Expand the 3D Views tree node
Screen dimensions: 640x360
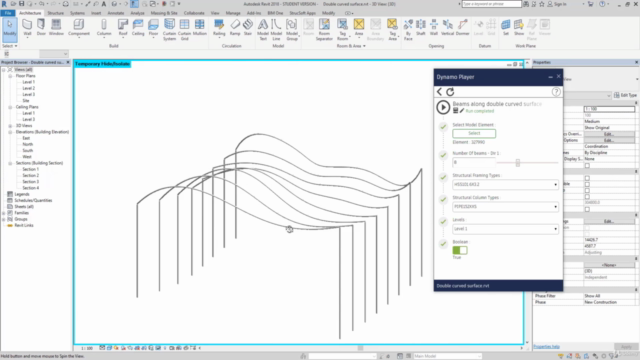10,126
